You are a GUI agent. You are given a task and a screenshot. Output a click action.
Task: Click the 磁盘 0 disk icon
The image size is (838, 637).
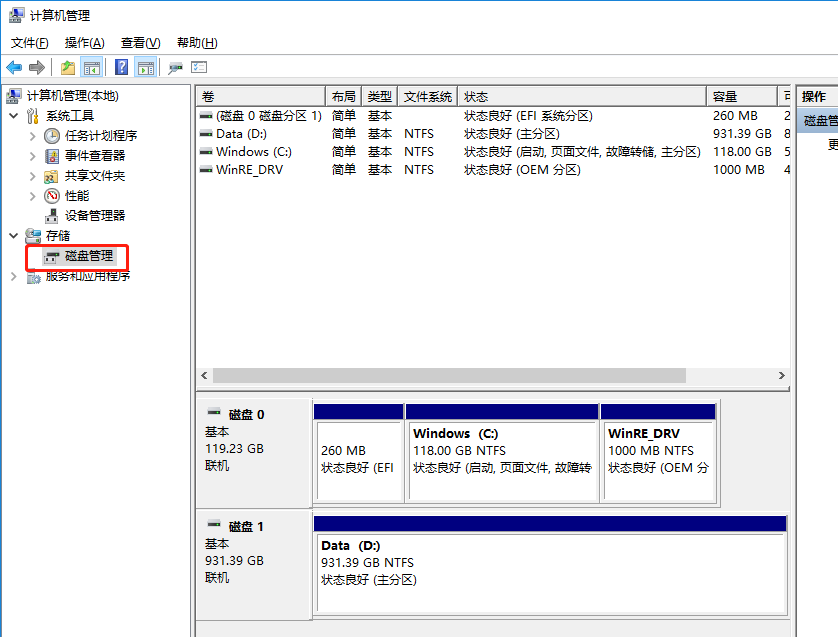click(x=214, y=412)
